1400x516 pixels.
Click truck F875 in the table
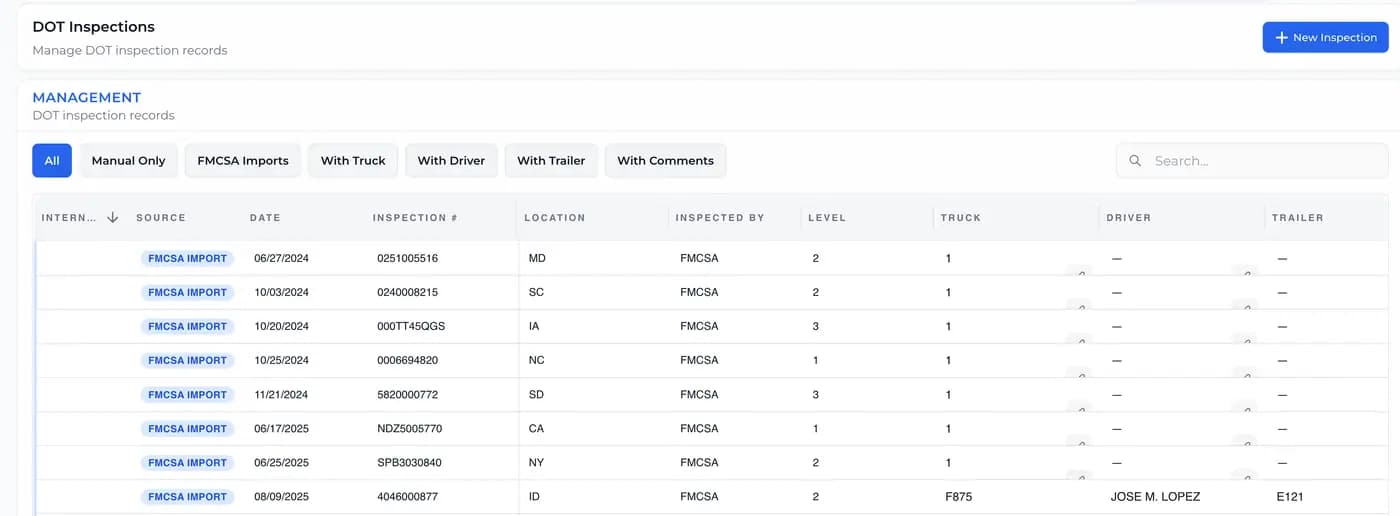coord(958,497)
